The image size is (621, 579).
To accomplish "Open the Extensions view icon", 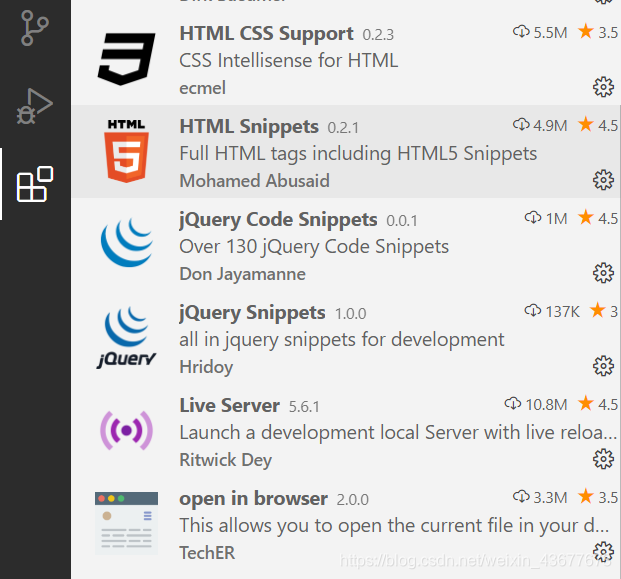I will click(35, 184).
